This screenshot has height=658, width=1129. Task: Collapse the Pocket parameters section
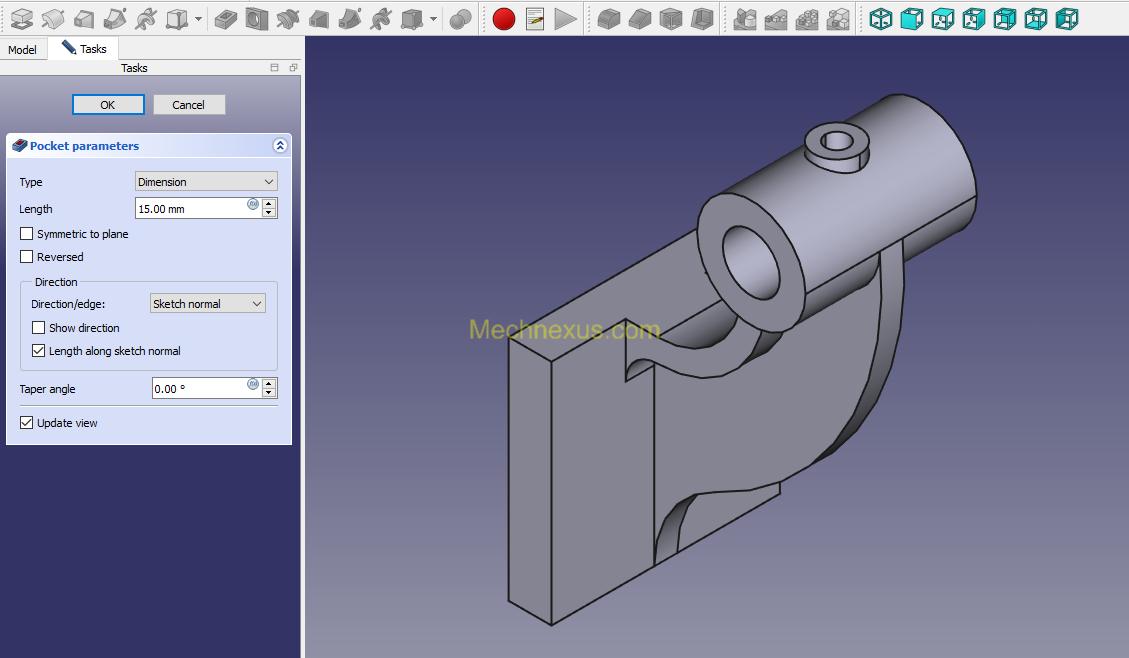point(280,146)
